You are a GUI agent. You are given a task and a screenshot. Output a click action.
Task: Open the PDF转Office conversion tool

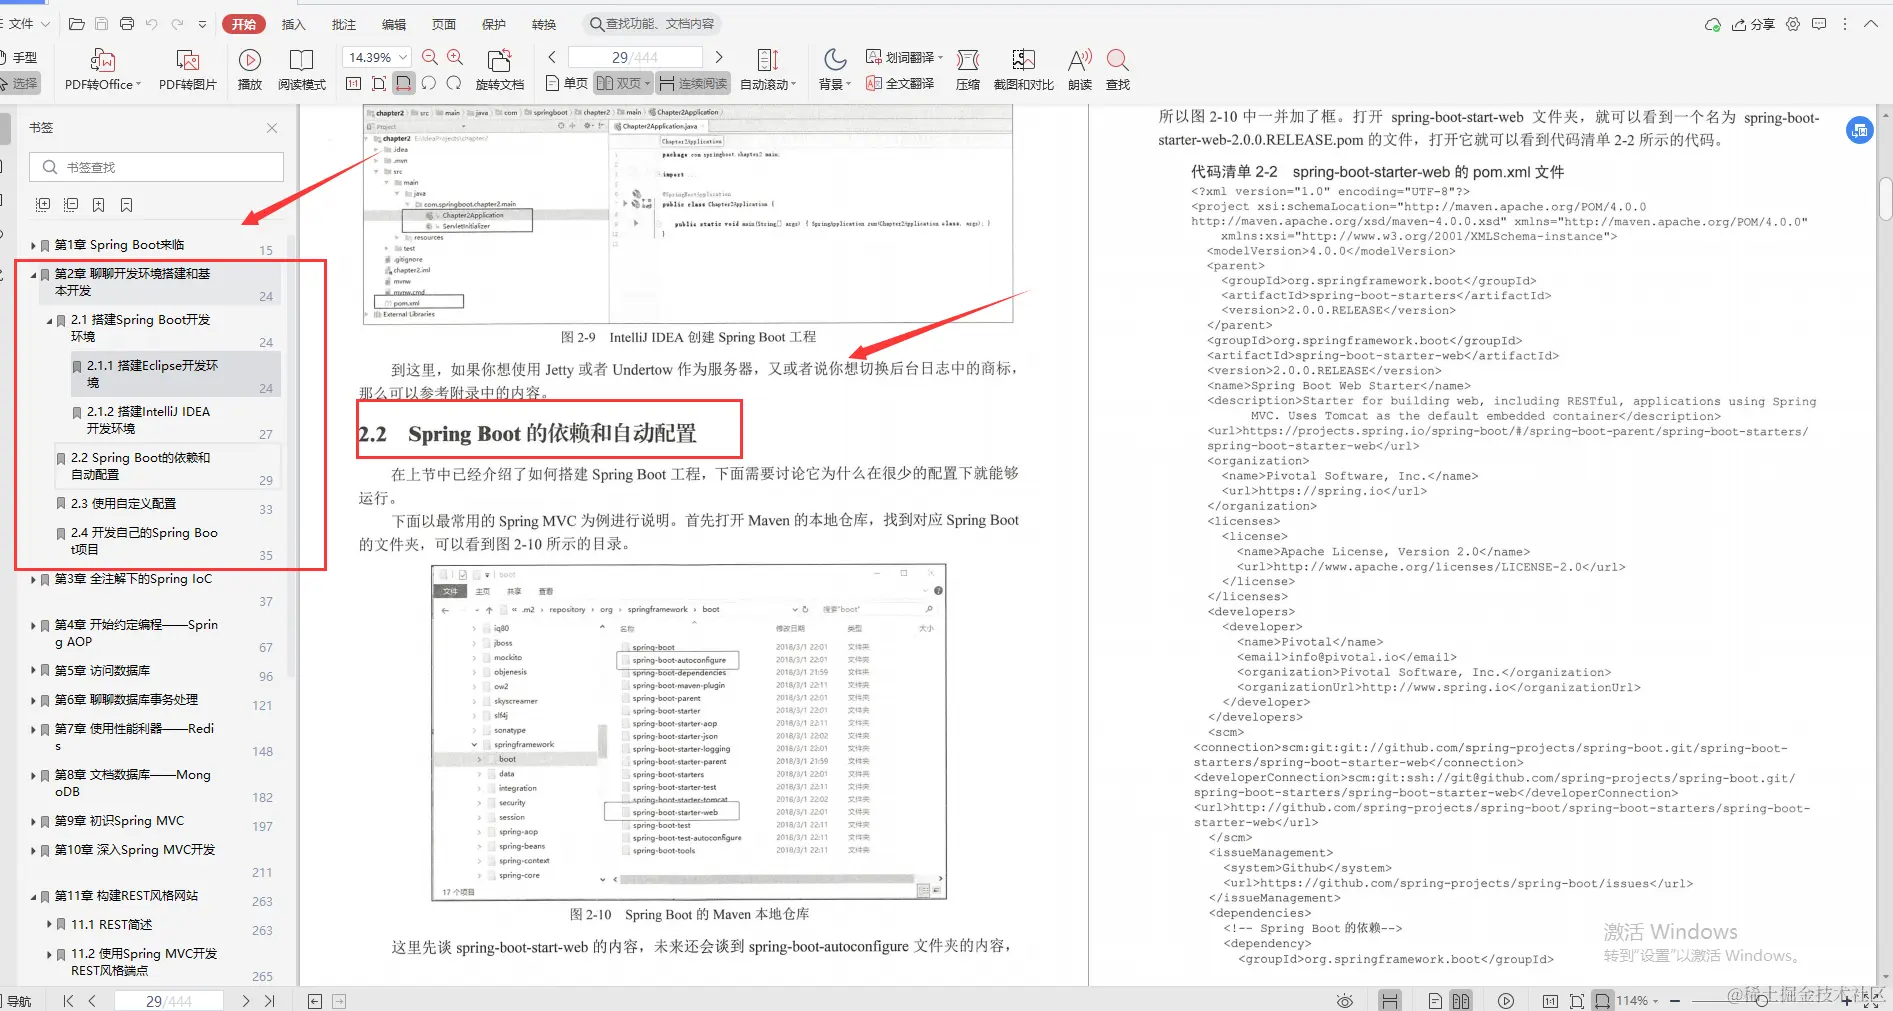(x=100, y=68)
